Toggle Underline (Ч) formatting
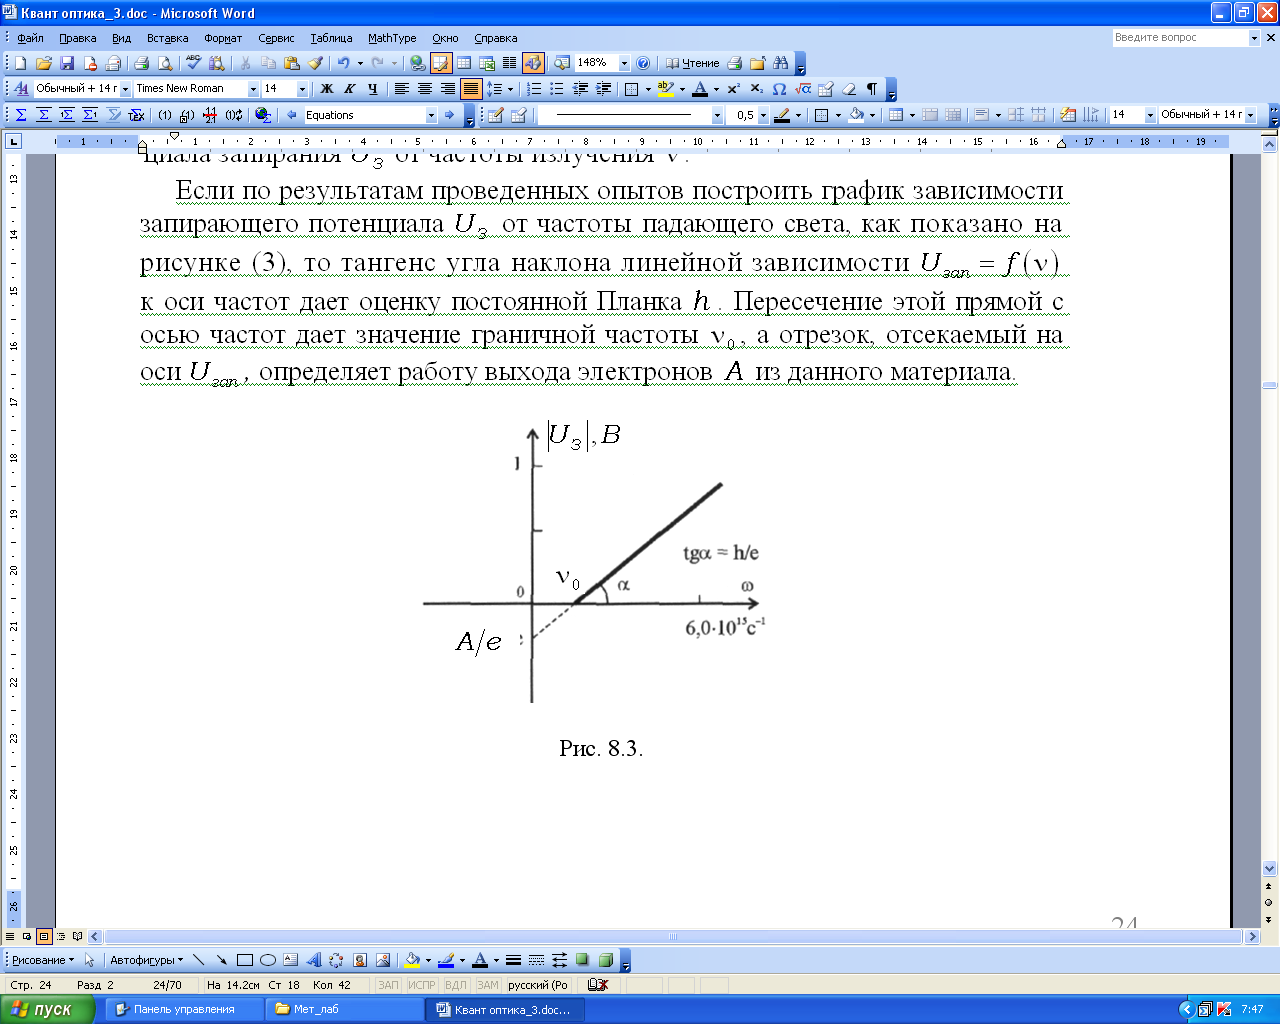This screenshot has width=1280, height=1024. pos(372,89)
